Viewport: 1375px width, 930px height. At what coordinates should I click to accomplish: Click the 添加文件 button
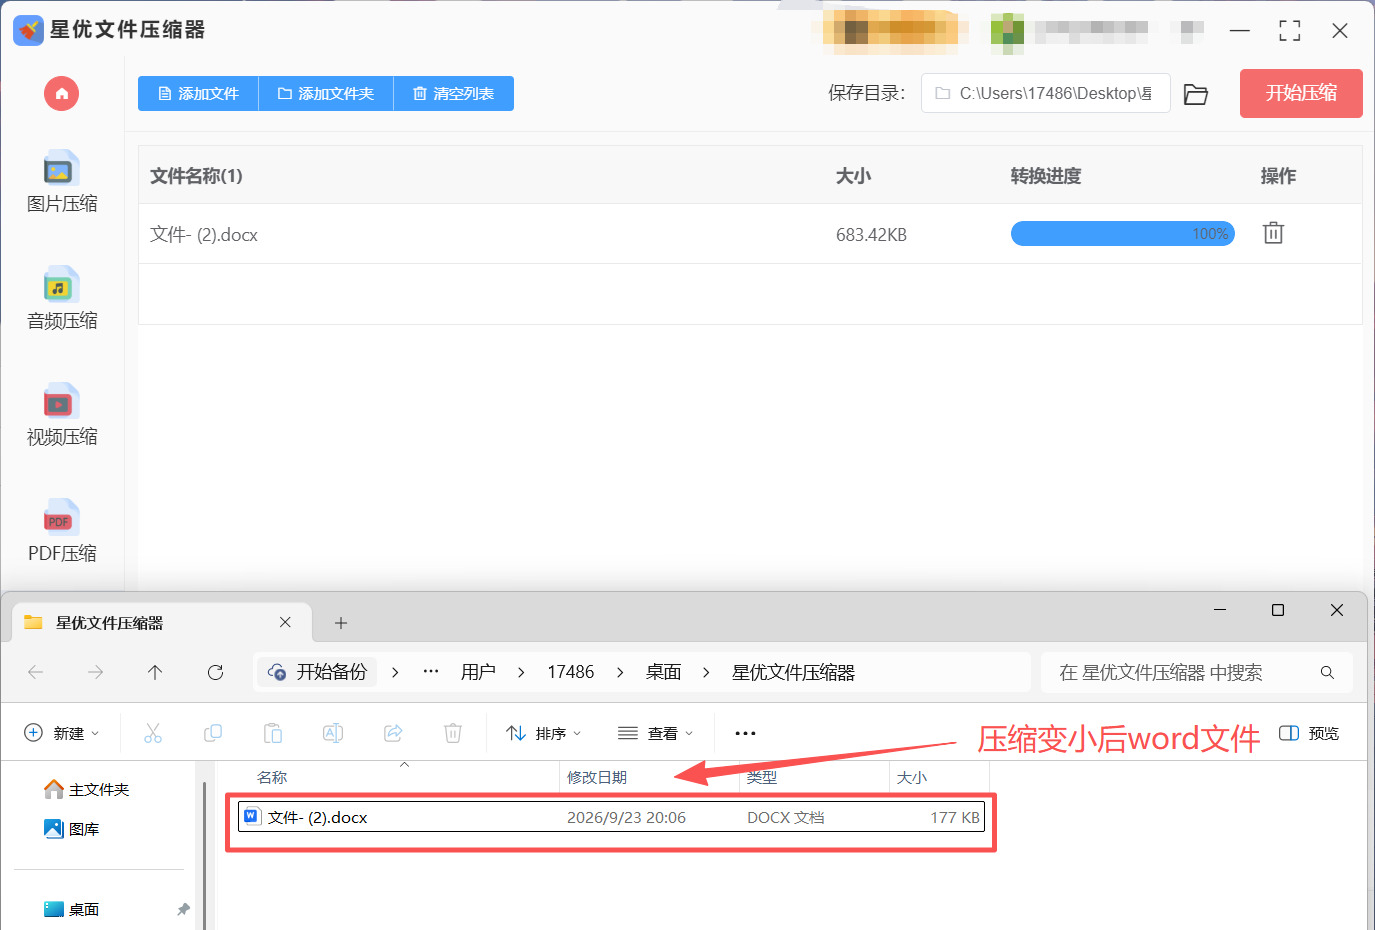tap(198, 94)
